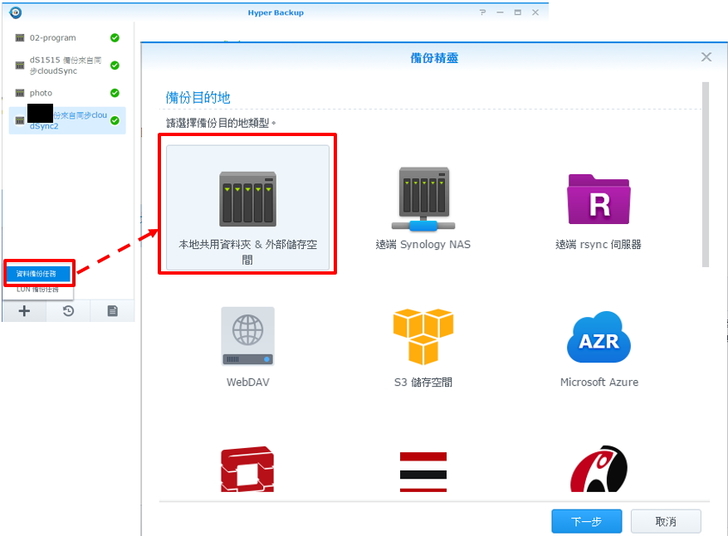This screenshot has width=728, height=536.
Task: Select the photo backup task
Action: click(67, 93)
